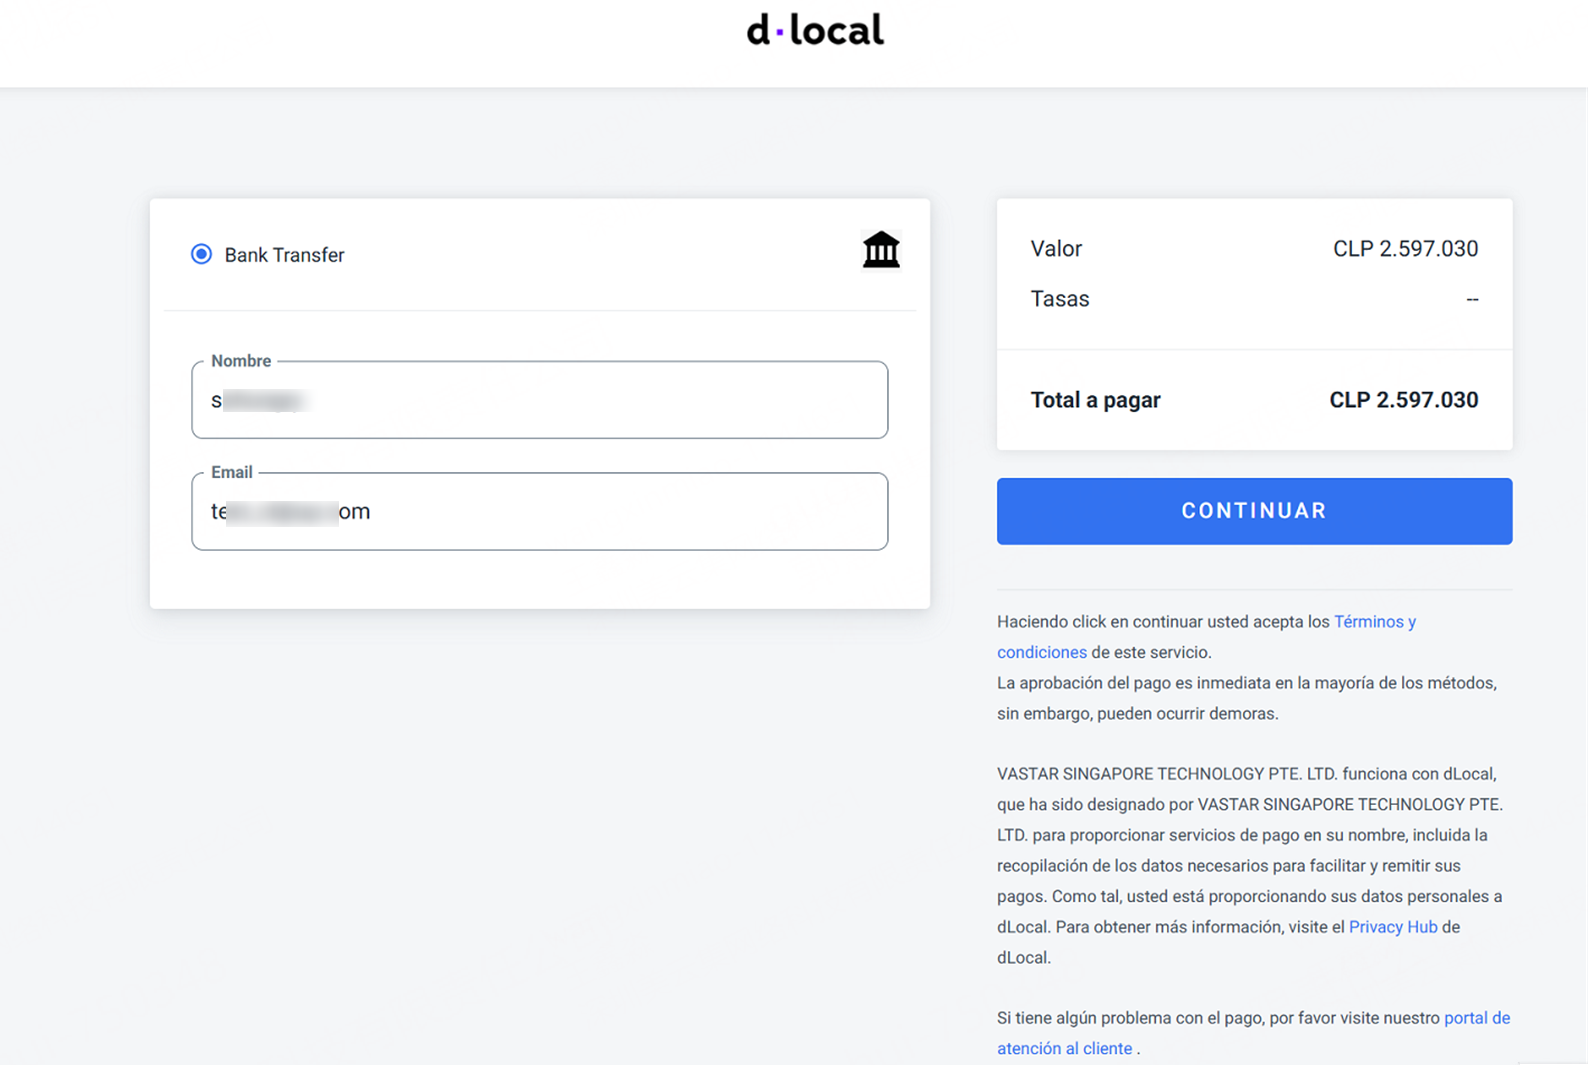This screenshot has width=1588, height=1065.
Task: Click the Nombre field label
Action: point(241,361)
